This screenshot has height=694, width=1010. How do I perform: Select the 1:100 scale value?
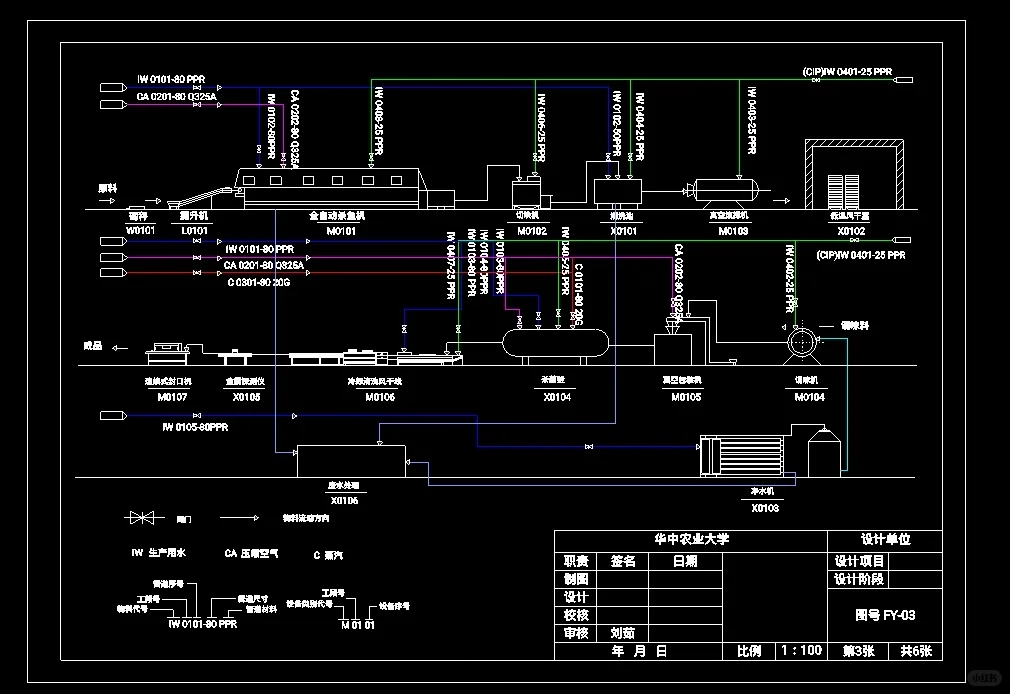(x=802, y=651)
